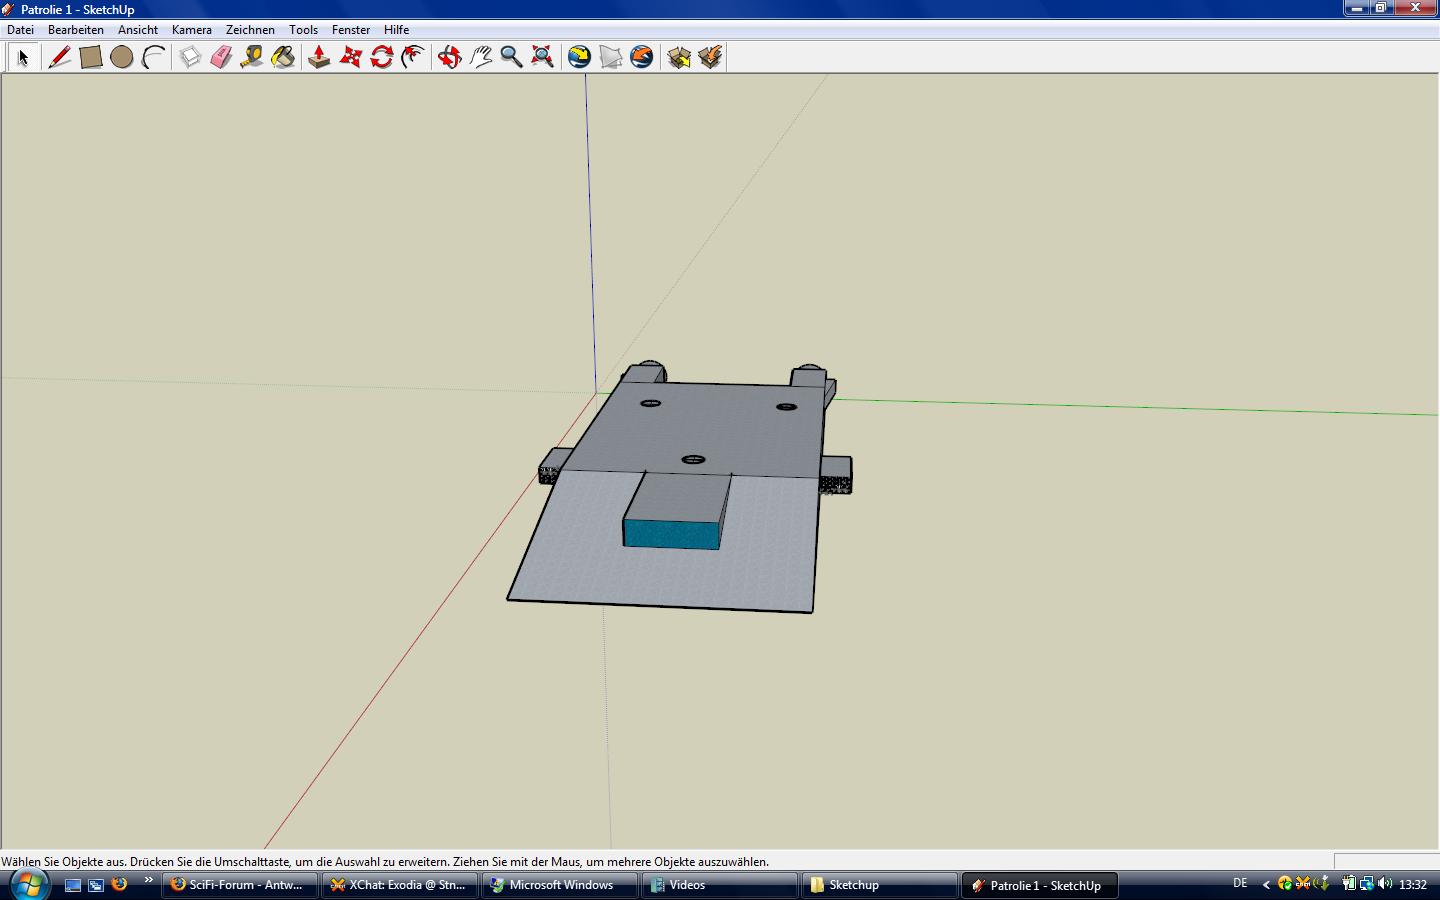Image resolution: width=1440 pixels, height=900 pixels.
Task: Select the Pan hand tool
Action: tap(481, 57)
